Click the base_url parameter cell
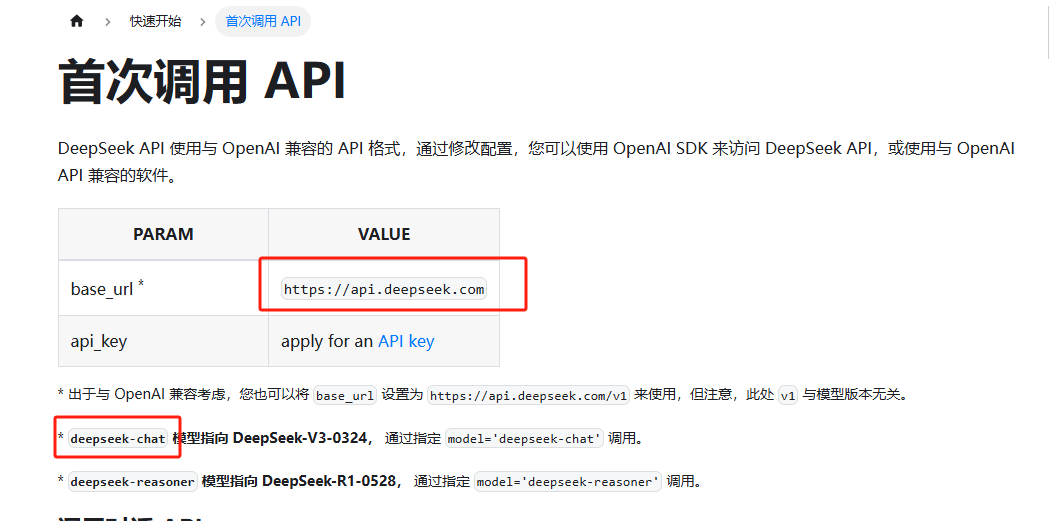 pyautogui.click(x=163, y=288)
